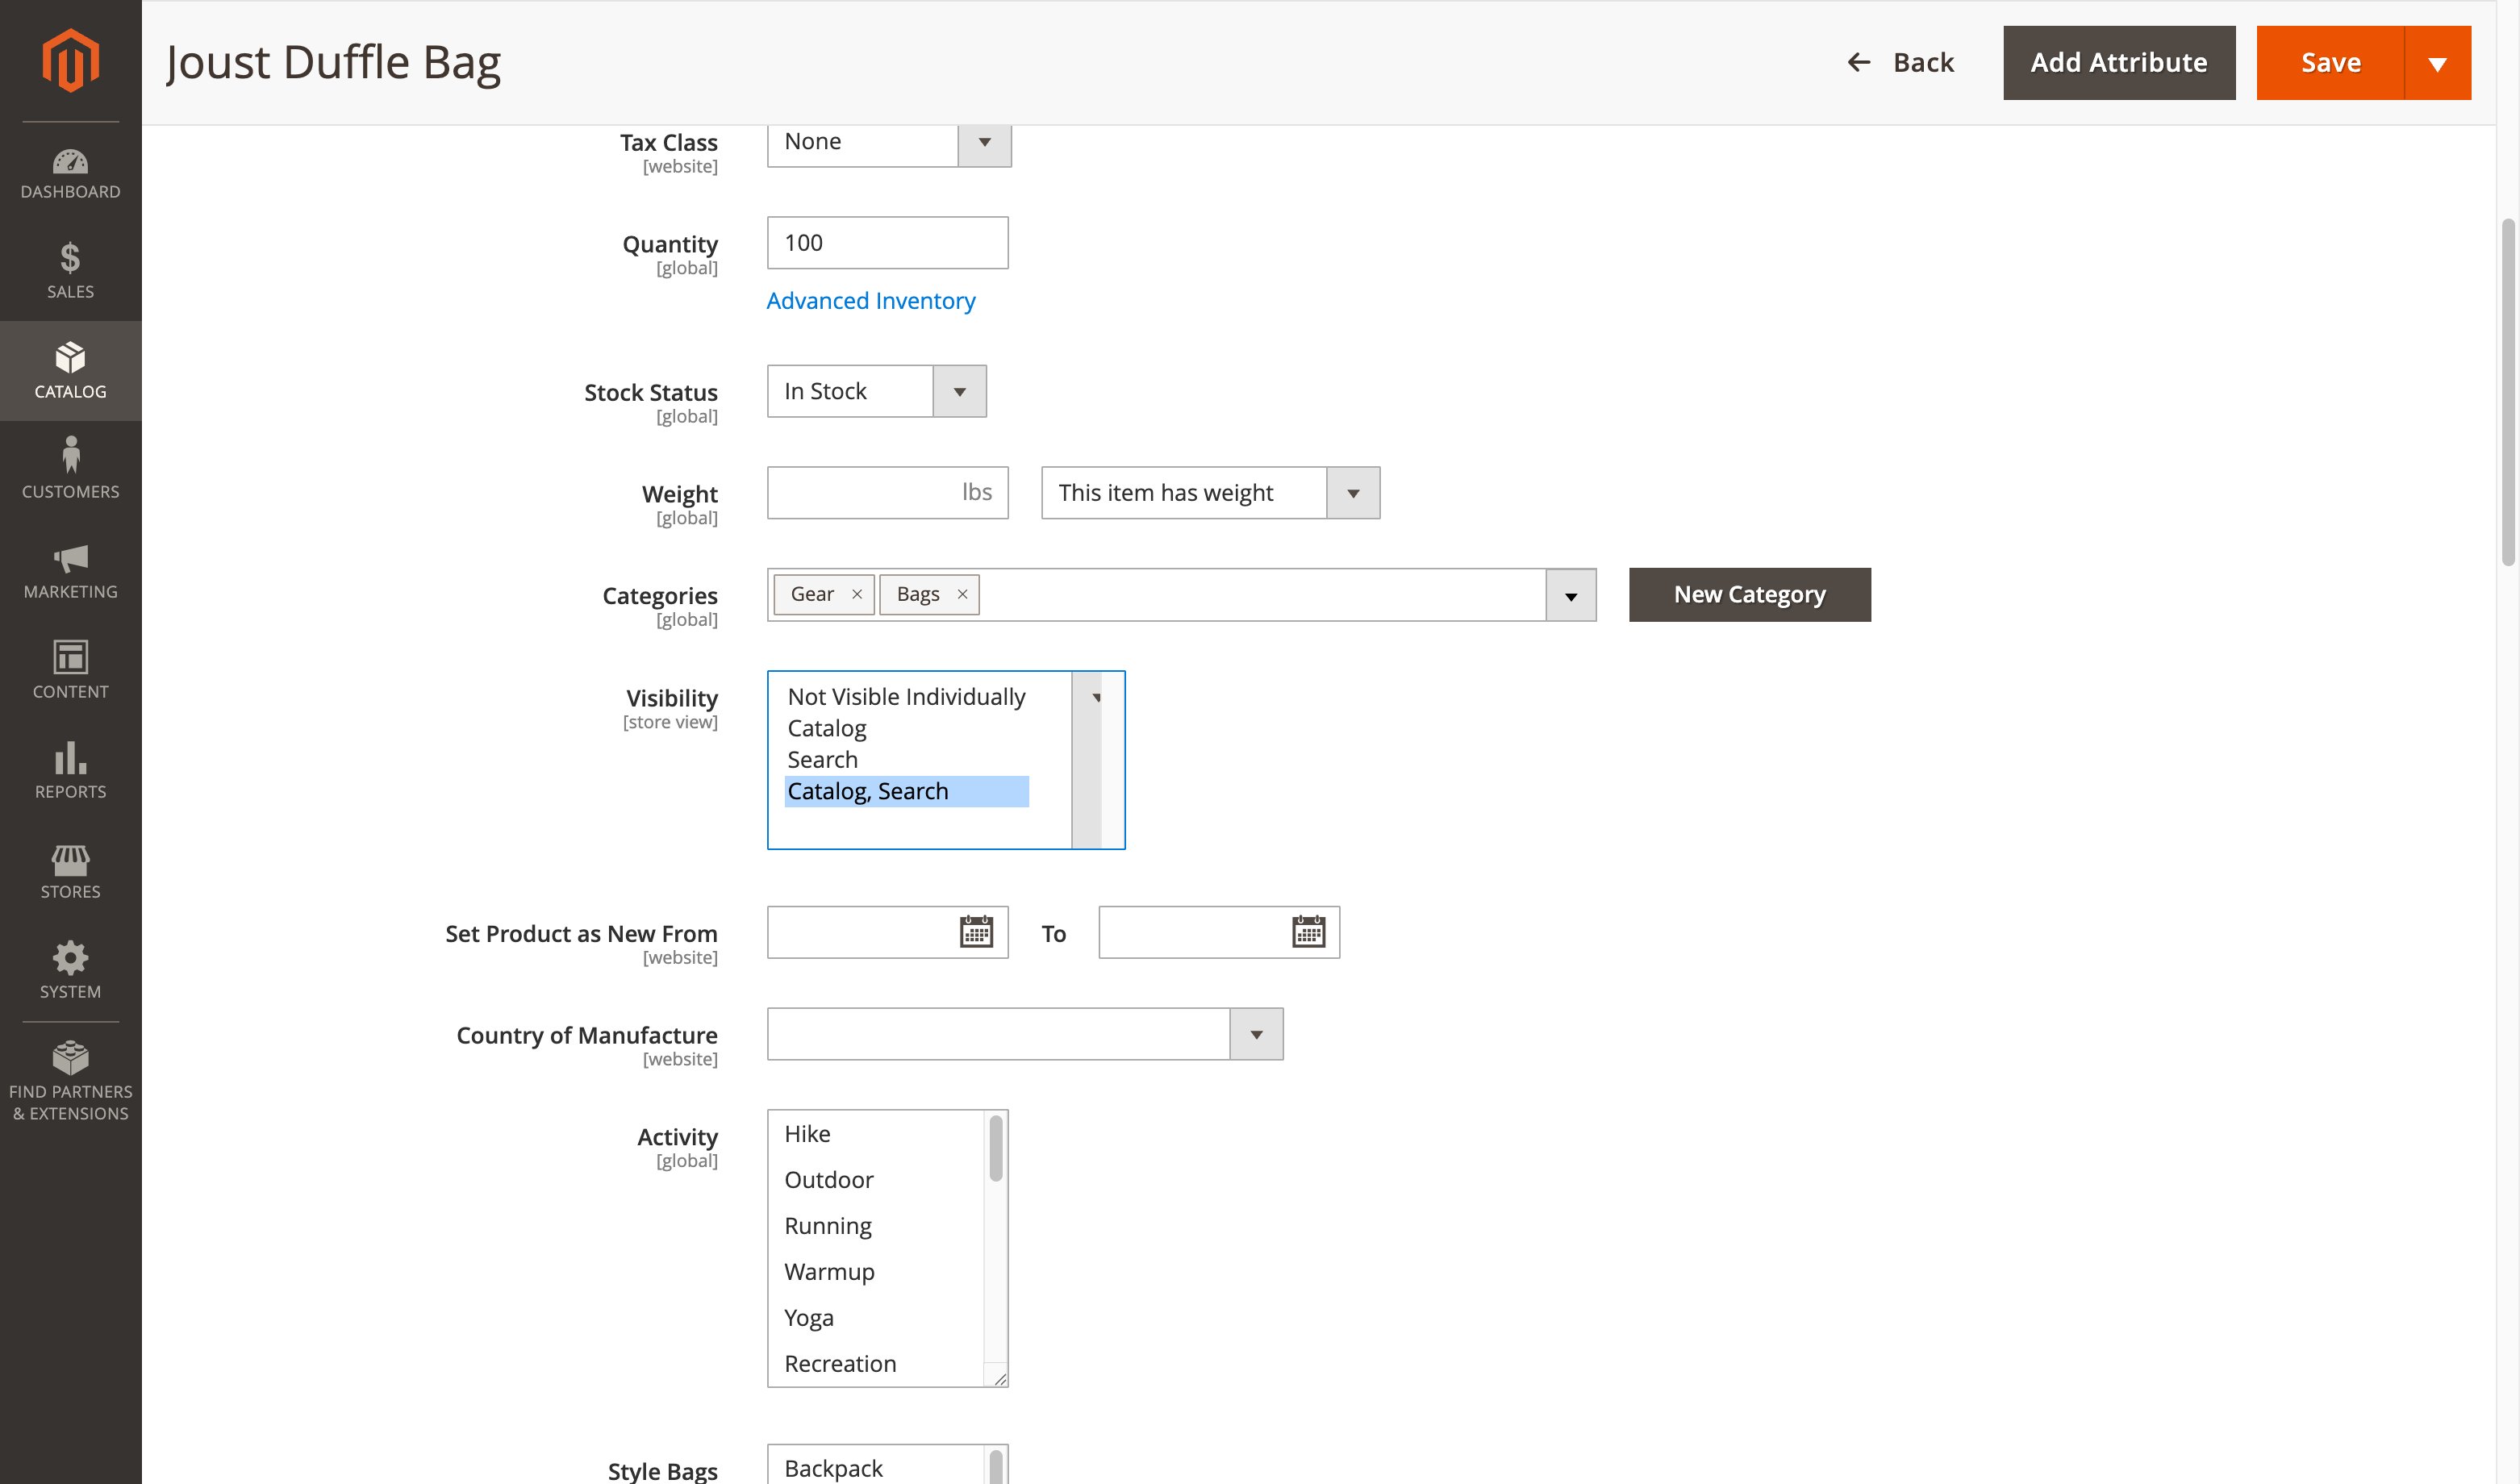Expand the Save options arrow
The height and width of the screenshot is (1484, 2520).
[x=2437, y=62]
